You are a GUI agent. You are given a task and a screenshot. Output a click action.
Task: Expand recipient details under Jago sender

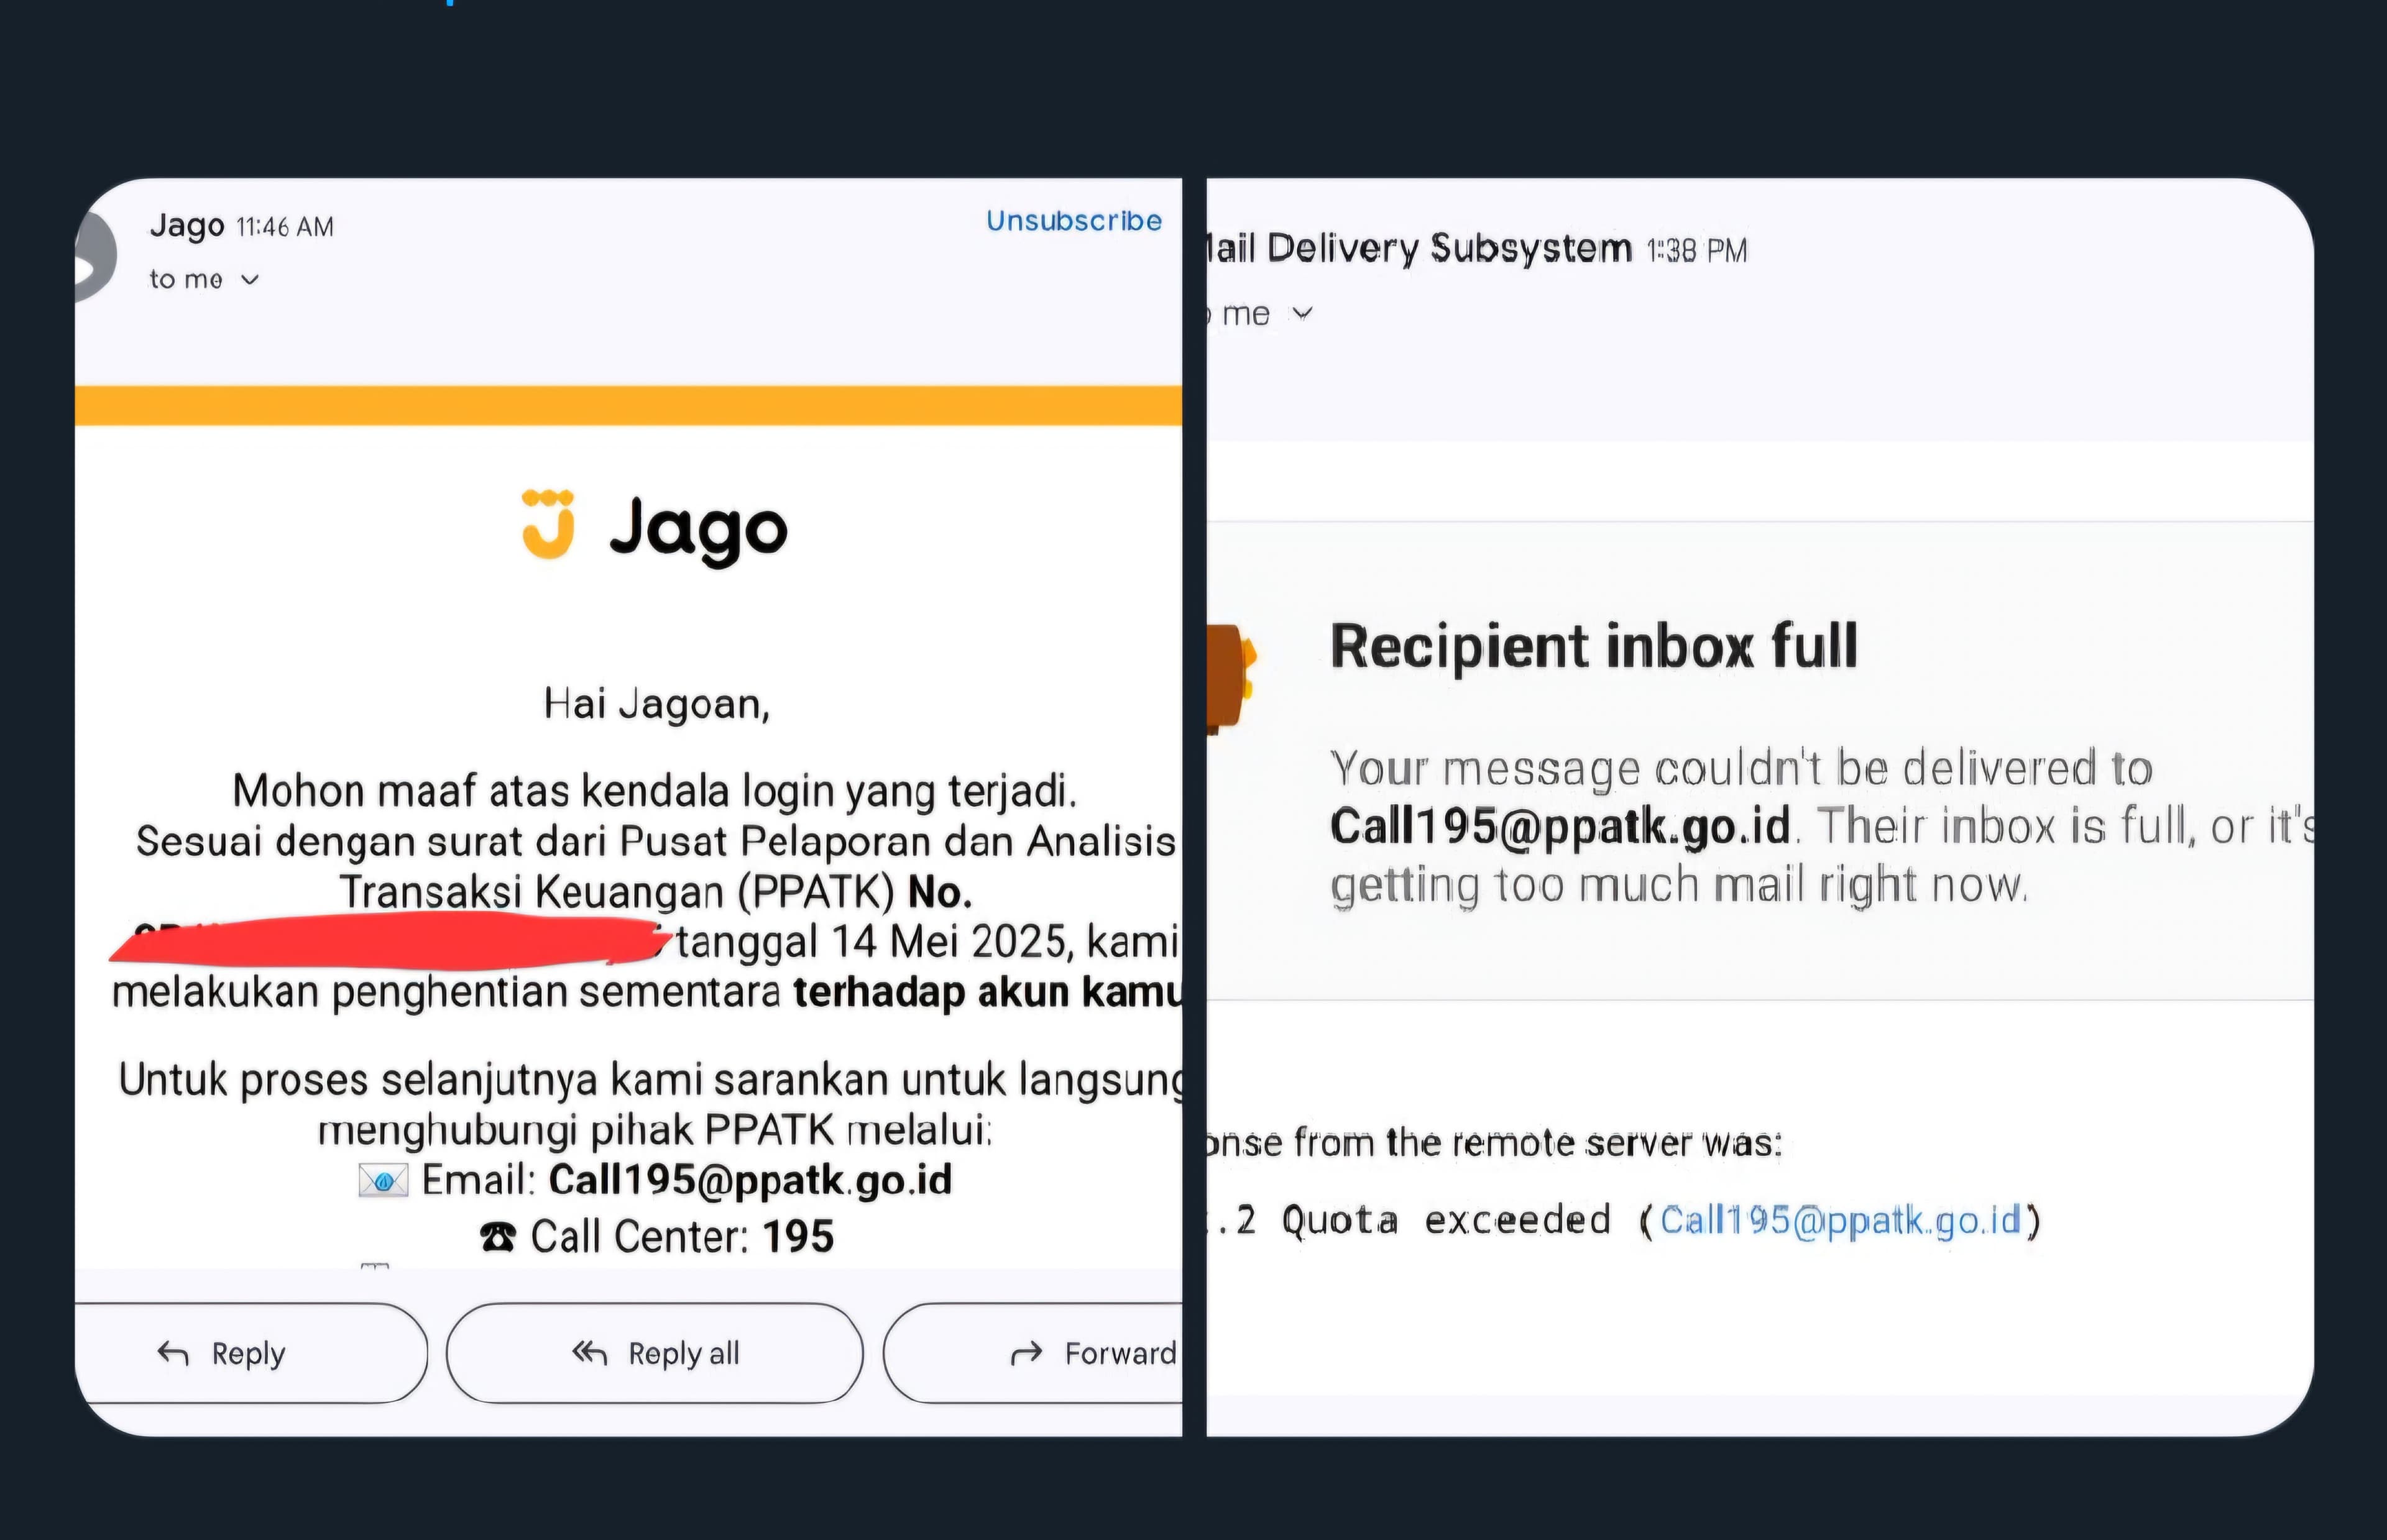coord(250,280)
